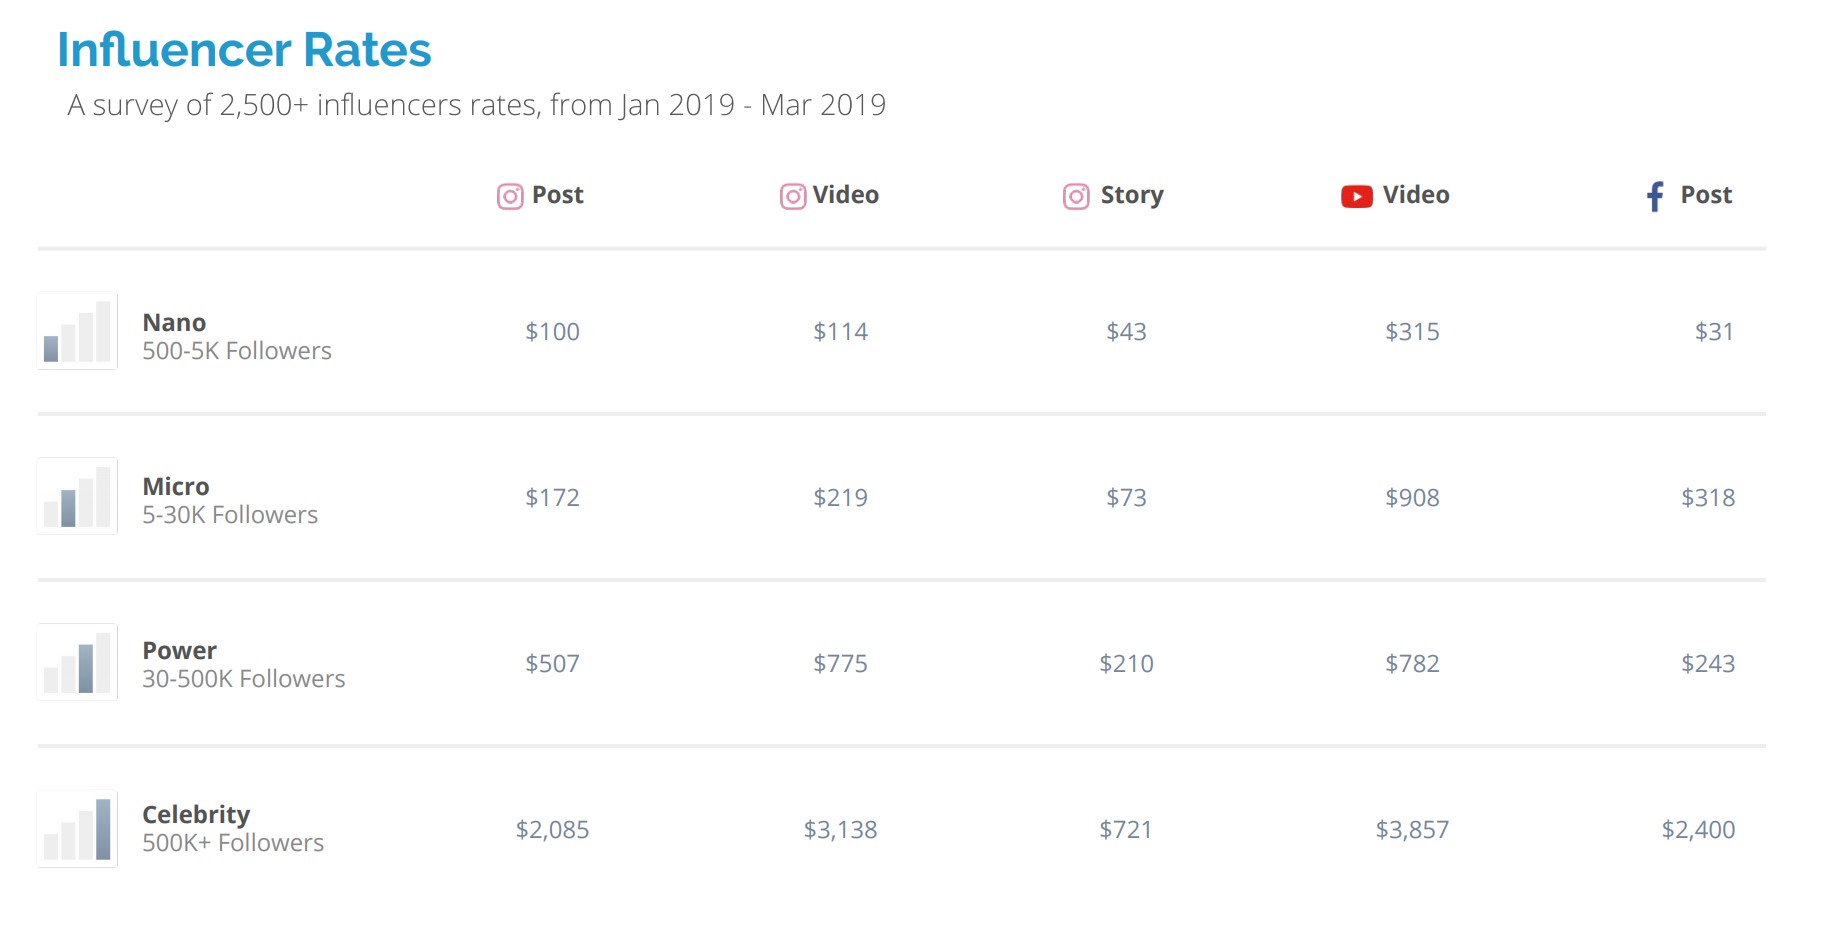1824x929 pixels.
Task: Click the Nano row label
Action: point(174,323)
